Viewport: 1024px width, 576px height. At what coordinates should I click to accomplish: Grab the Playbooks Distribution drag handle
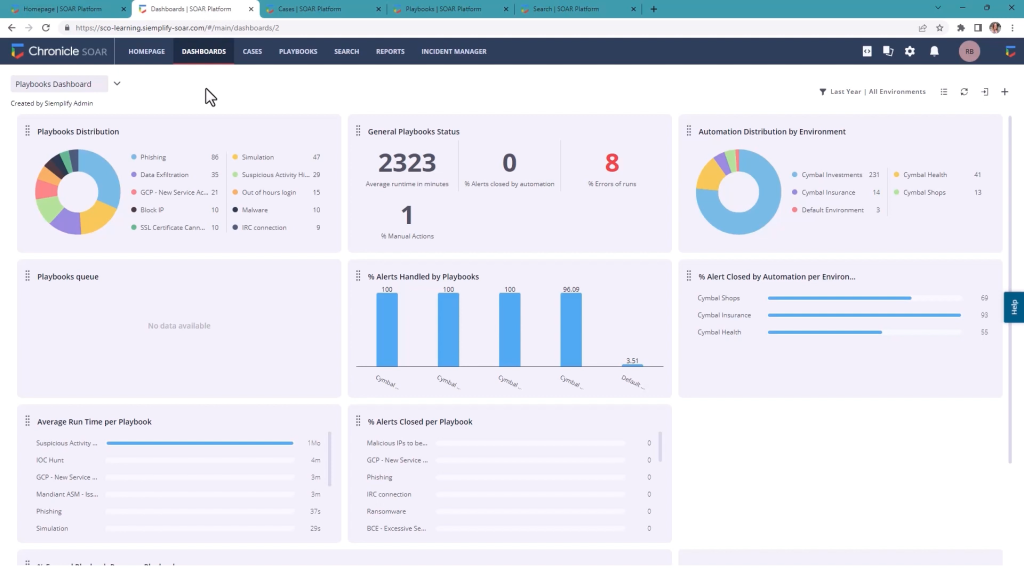[x=27, y=131]
